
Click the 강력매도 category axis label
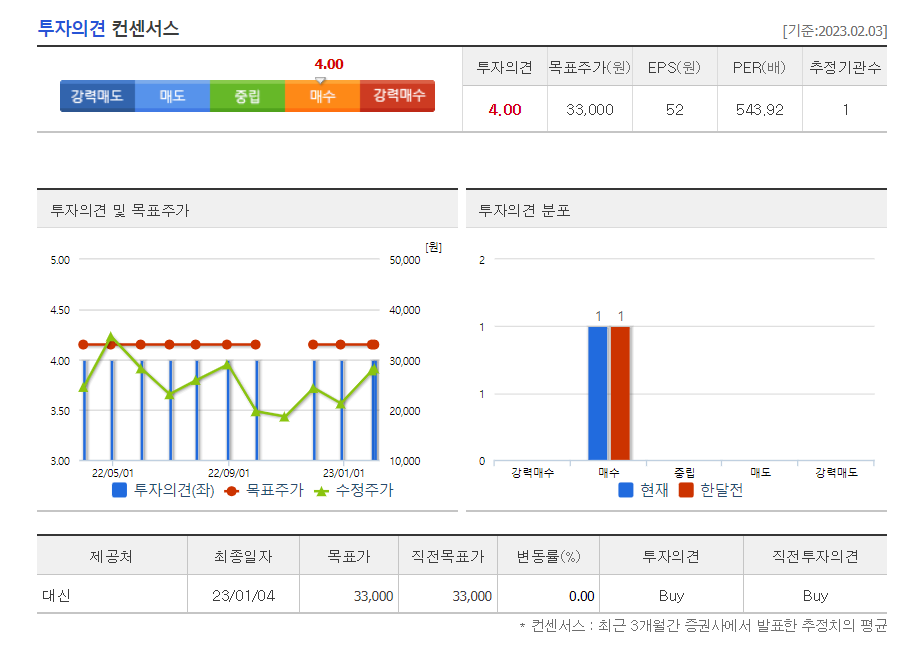(x=836, y=472)
